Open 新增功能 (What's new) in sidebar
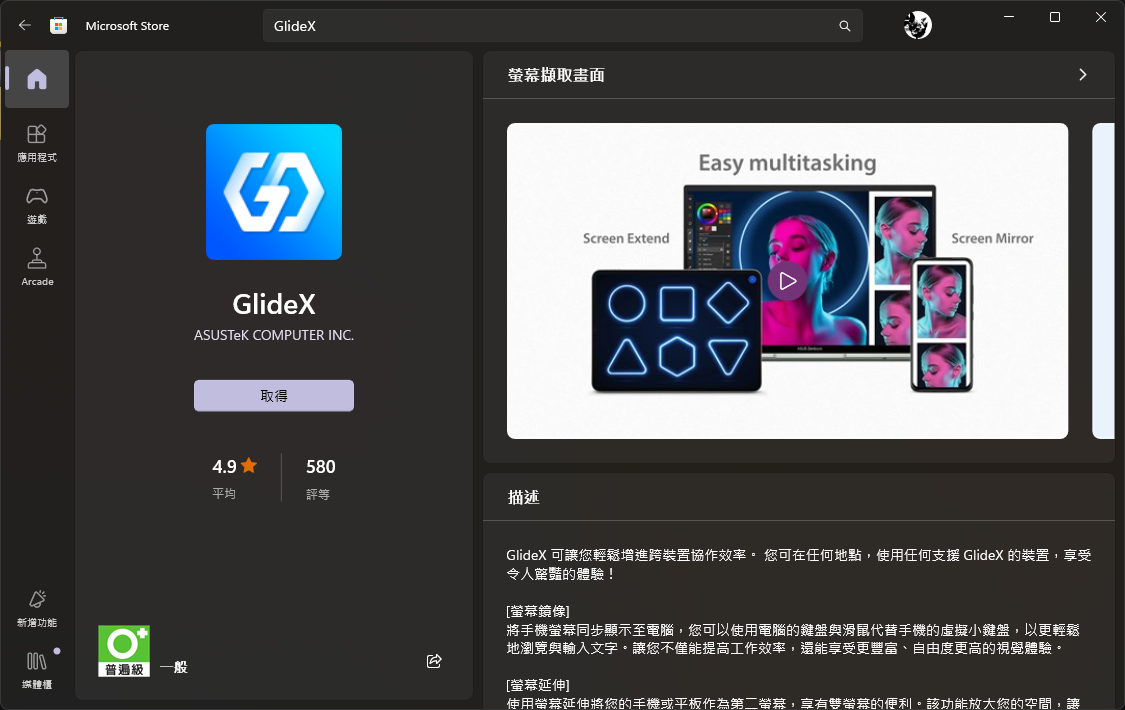Image resolution: width=1125 pixels, height=710 pixels. coord(37,607)
